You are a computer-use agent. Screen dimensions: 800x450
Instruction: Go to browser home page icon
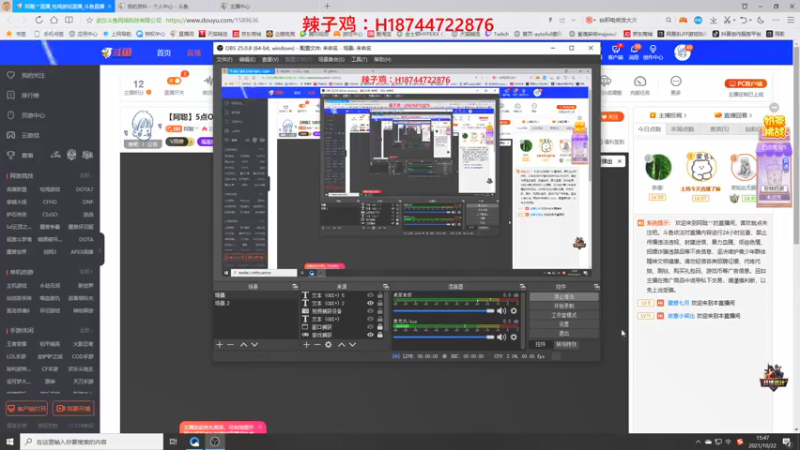54,20
